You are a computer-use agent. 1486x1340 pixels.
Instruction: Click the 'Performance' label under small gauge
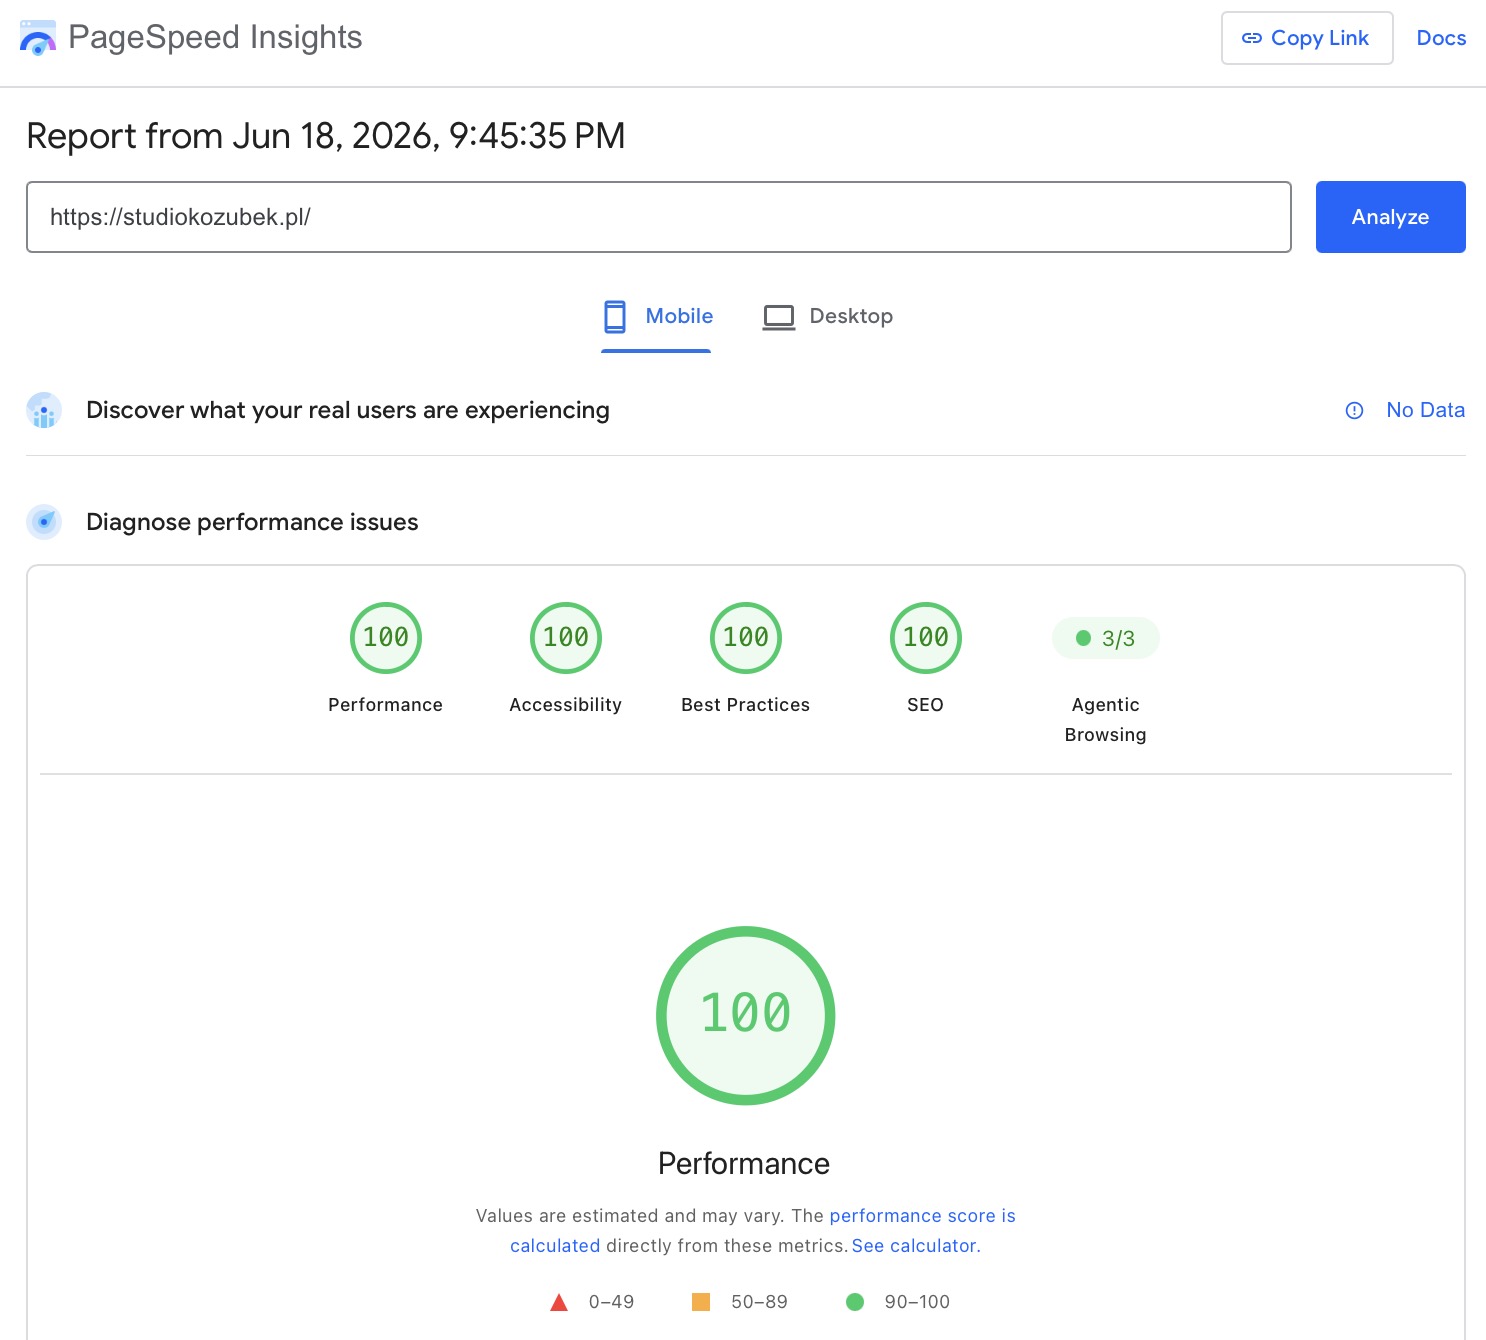[x=386, y=705]
